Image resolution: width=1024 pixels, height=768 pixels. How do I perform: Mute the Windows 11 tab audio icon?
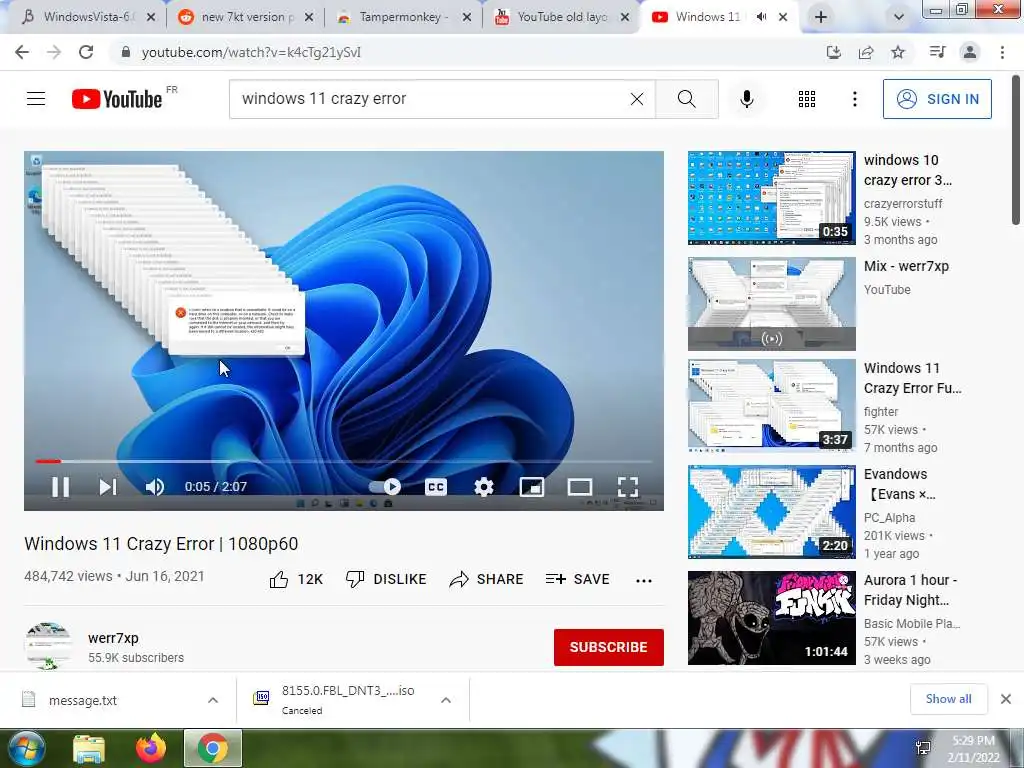click(761, 17)
